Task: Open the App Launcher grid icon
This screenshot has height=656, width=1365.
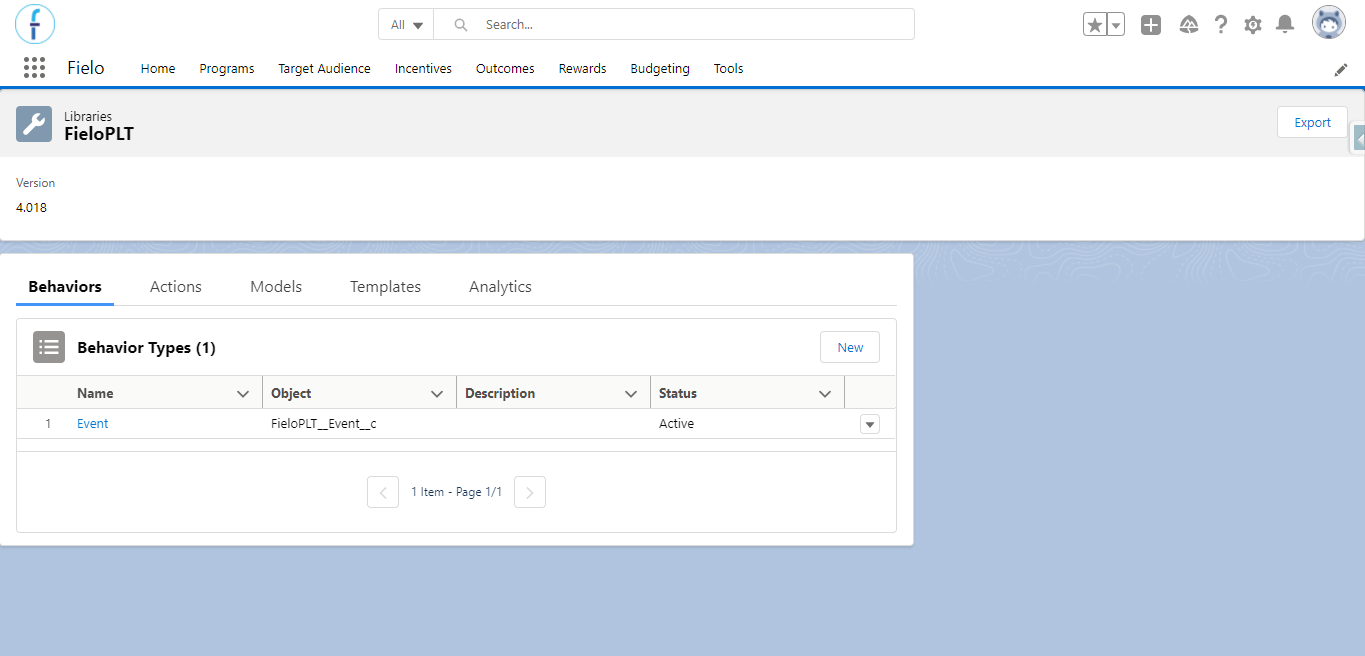Action: pos(34,68)
